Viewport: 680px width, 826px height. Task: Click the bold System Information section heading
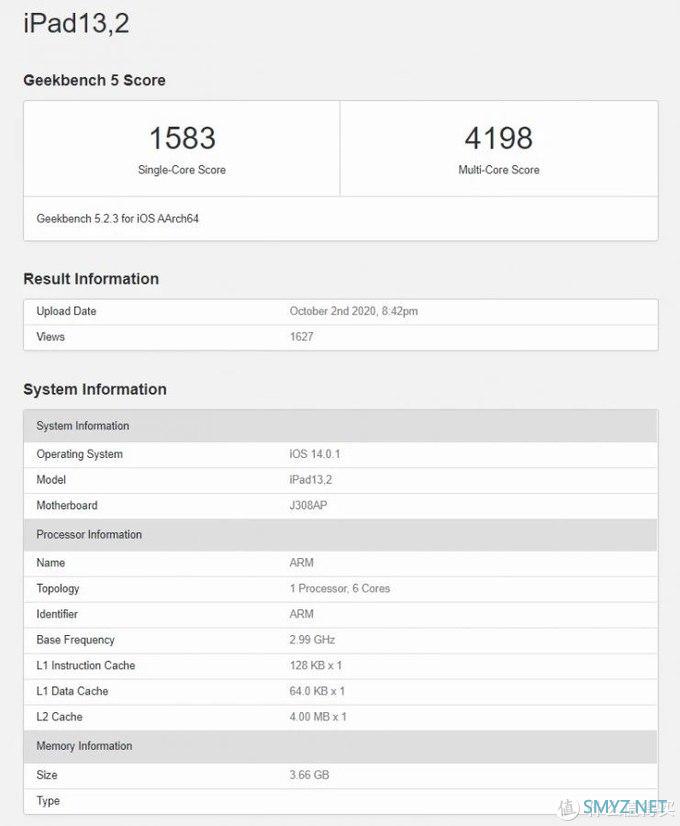pyautogui.click(x=95, y=389)
